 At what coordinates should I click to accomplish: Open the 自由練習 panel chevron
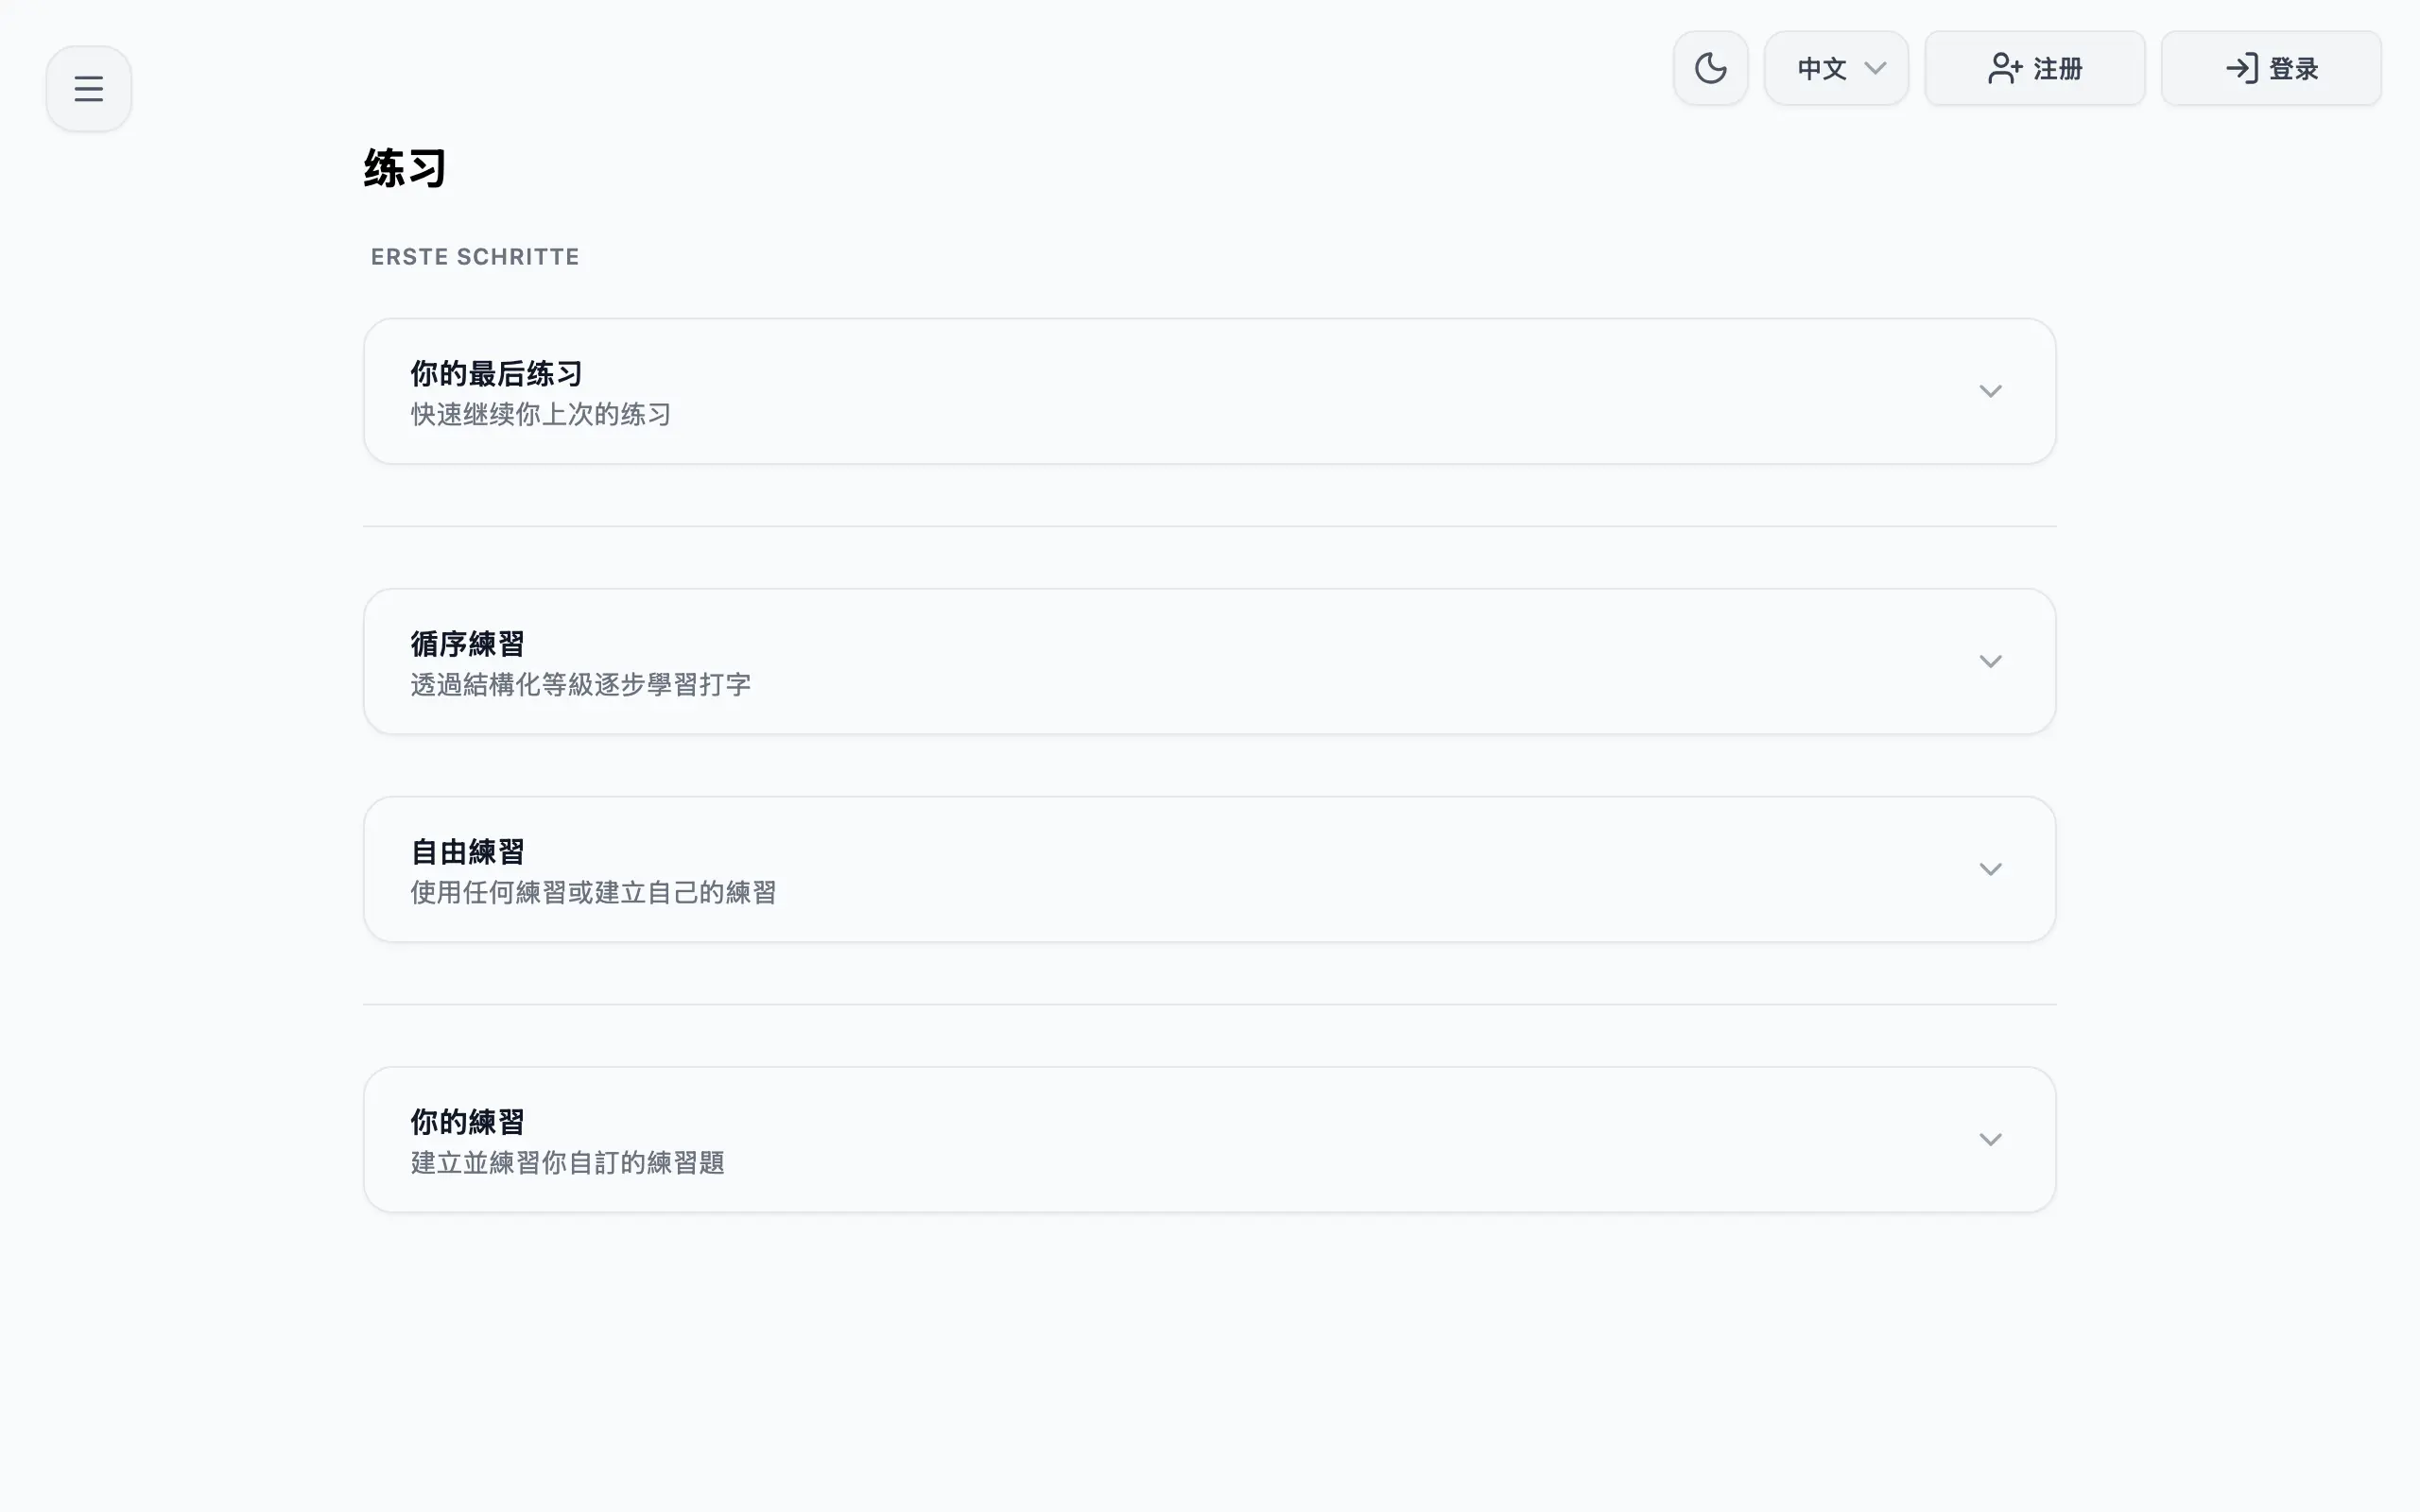click(1991, 869)
